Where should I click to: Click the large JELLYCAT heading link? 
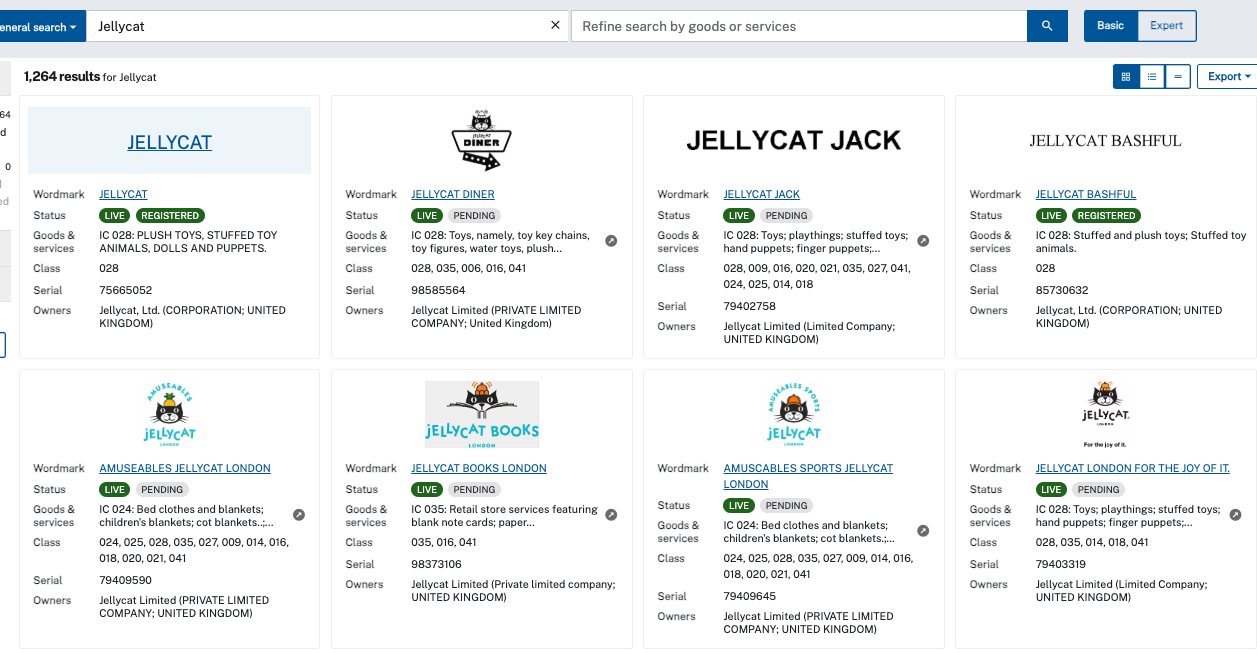click(x=169, y=142)
